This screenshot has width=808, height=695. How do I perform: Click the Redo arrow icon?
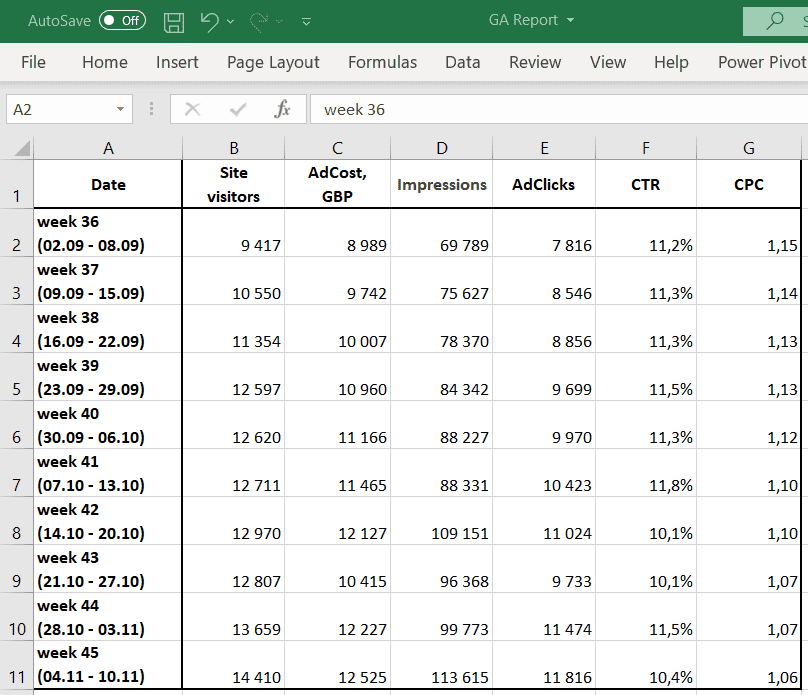259,22
